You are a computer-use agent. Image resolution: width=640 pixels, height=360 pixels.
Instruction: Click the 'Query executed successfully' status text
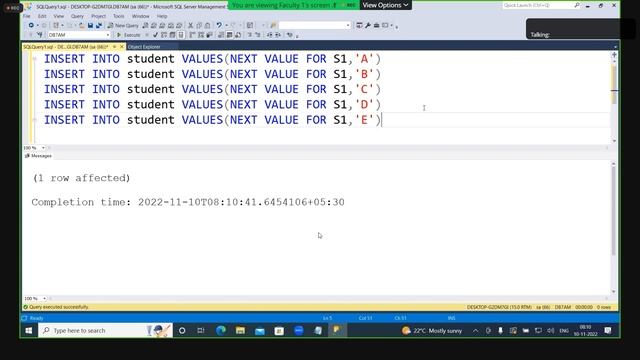click(x=59, y=307)
